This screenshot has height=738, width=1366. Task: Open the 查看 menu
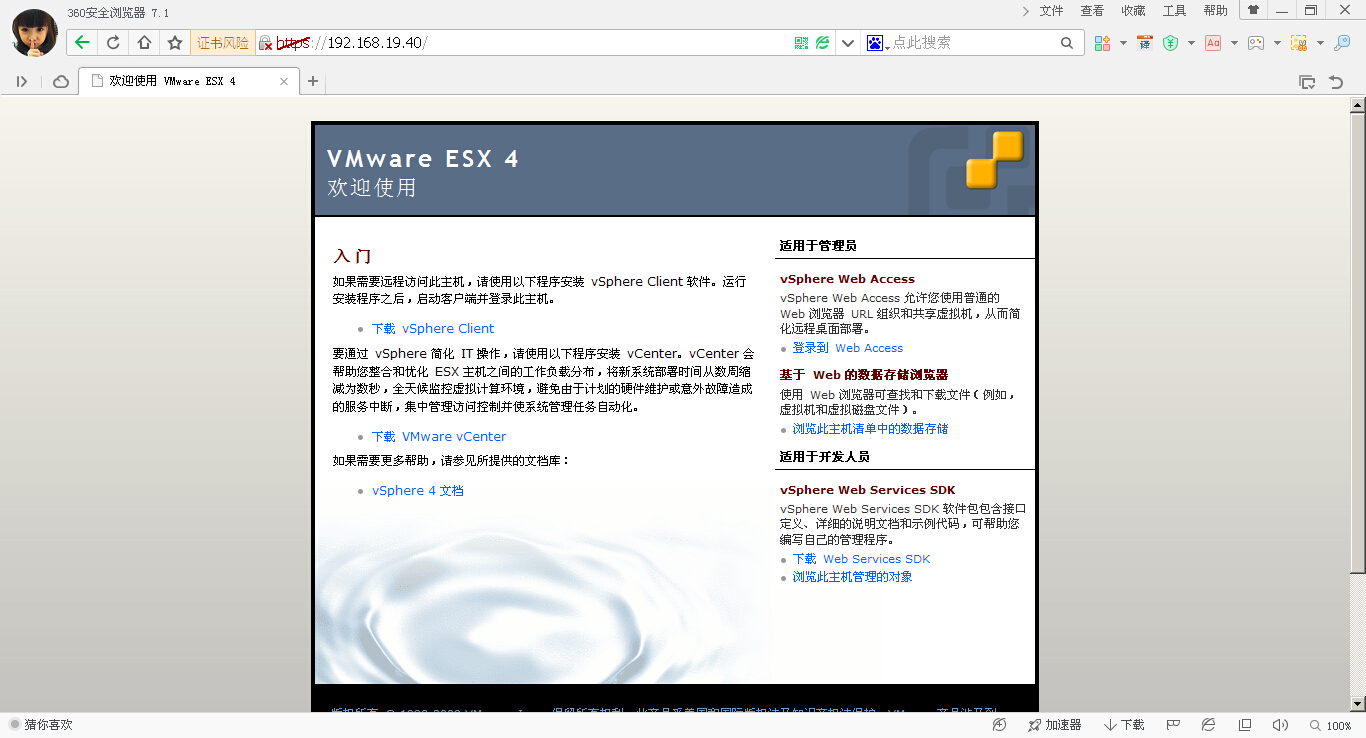pos(1092,11)
